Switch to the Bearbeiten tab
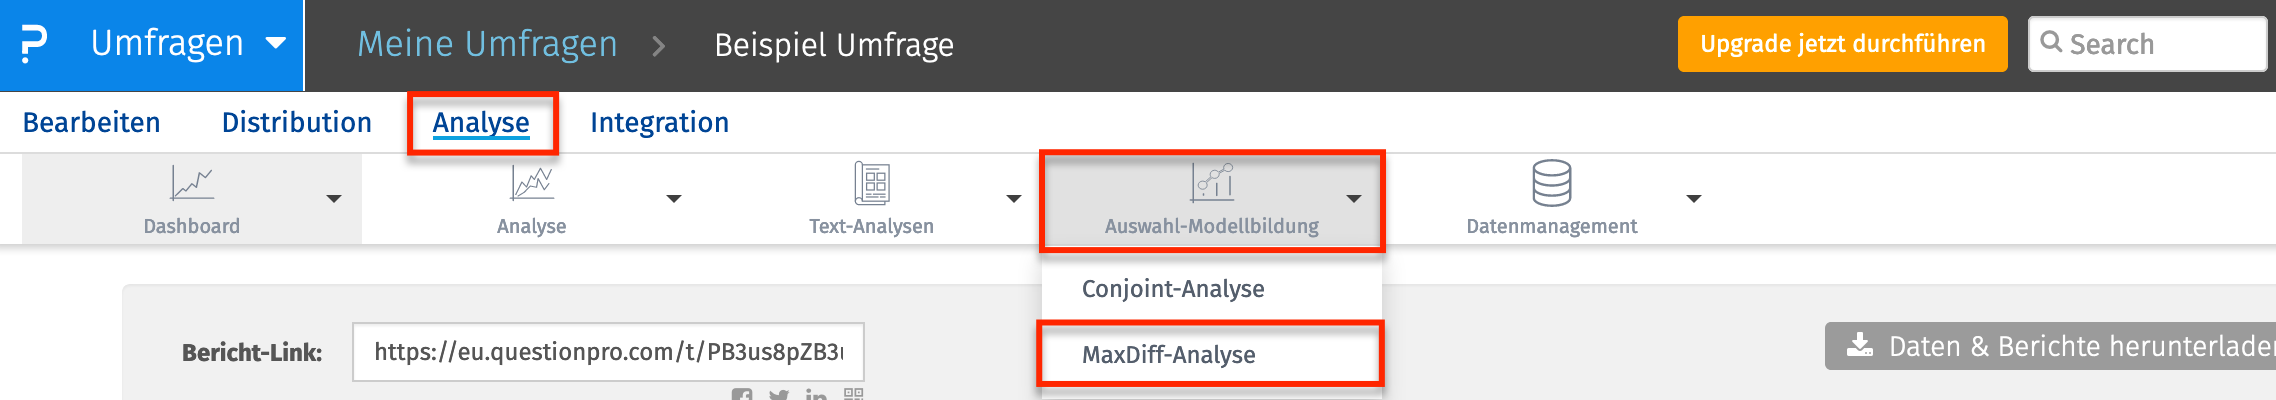 point(91,122)
